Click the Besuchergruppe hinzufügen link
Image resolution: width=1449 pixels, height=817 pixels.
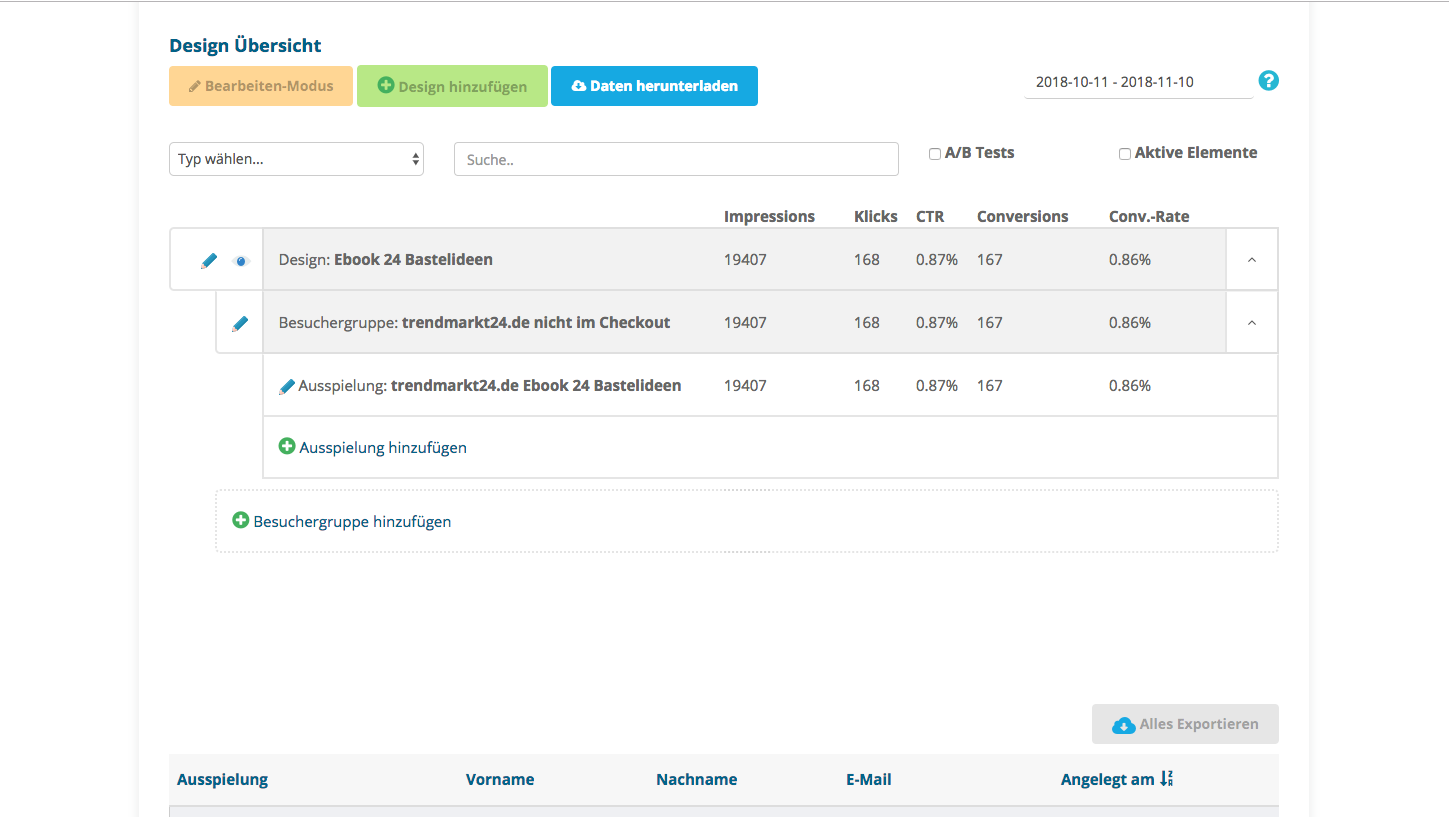click(x=352, y=521)
